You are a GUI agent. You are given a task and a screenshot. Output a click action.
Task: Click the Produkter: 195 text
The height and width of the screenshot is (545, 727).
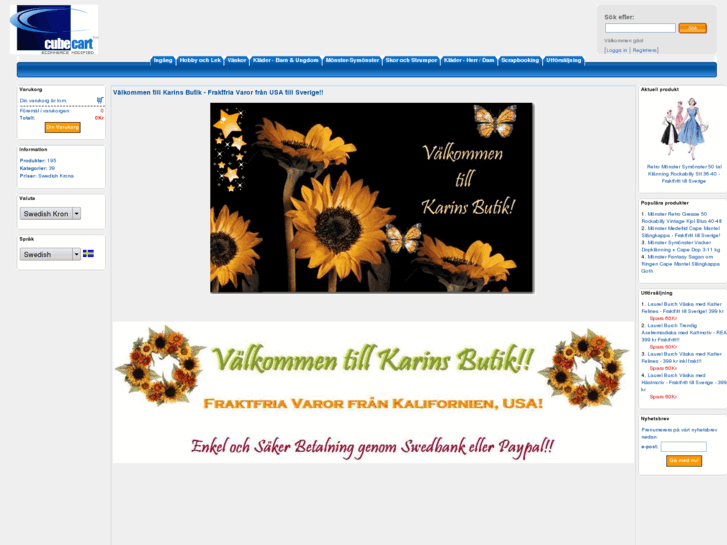(38, 160)
